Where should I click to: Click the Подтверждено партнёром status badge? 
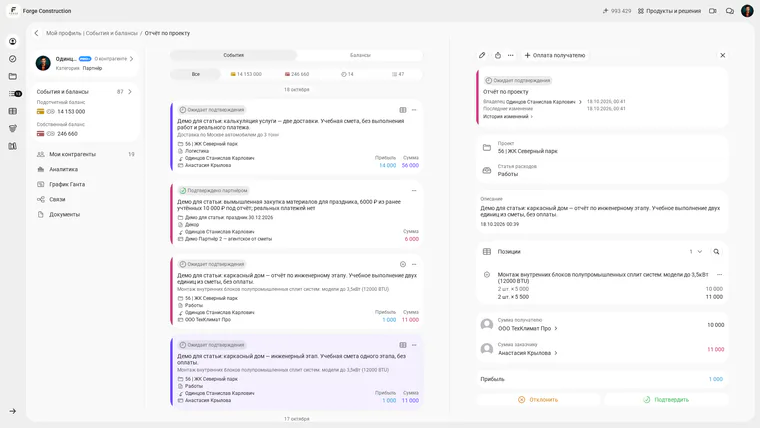point(213,190)
